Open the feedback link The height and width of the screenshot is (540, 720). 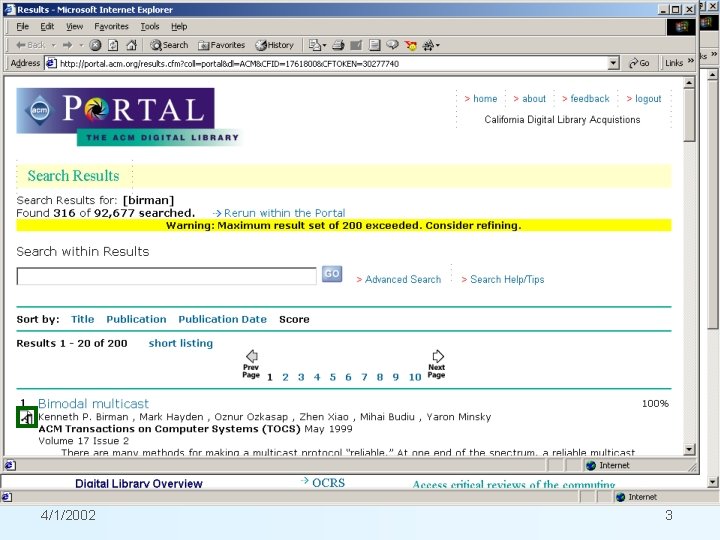tap(590, 99)
